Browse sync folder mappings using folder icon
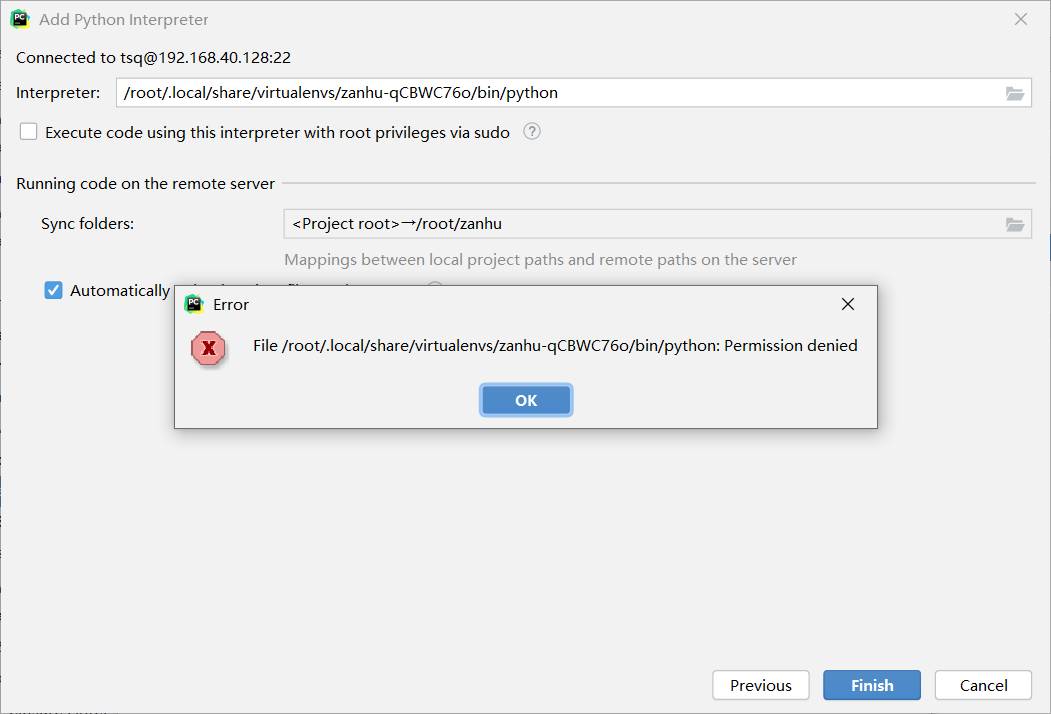1051x714 pixels. (x=1014, y=224)
